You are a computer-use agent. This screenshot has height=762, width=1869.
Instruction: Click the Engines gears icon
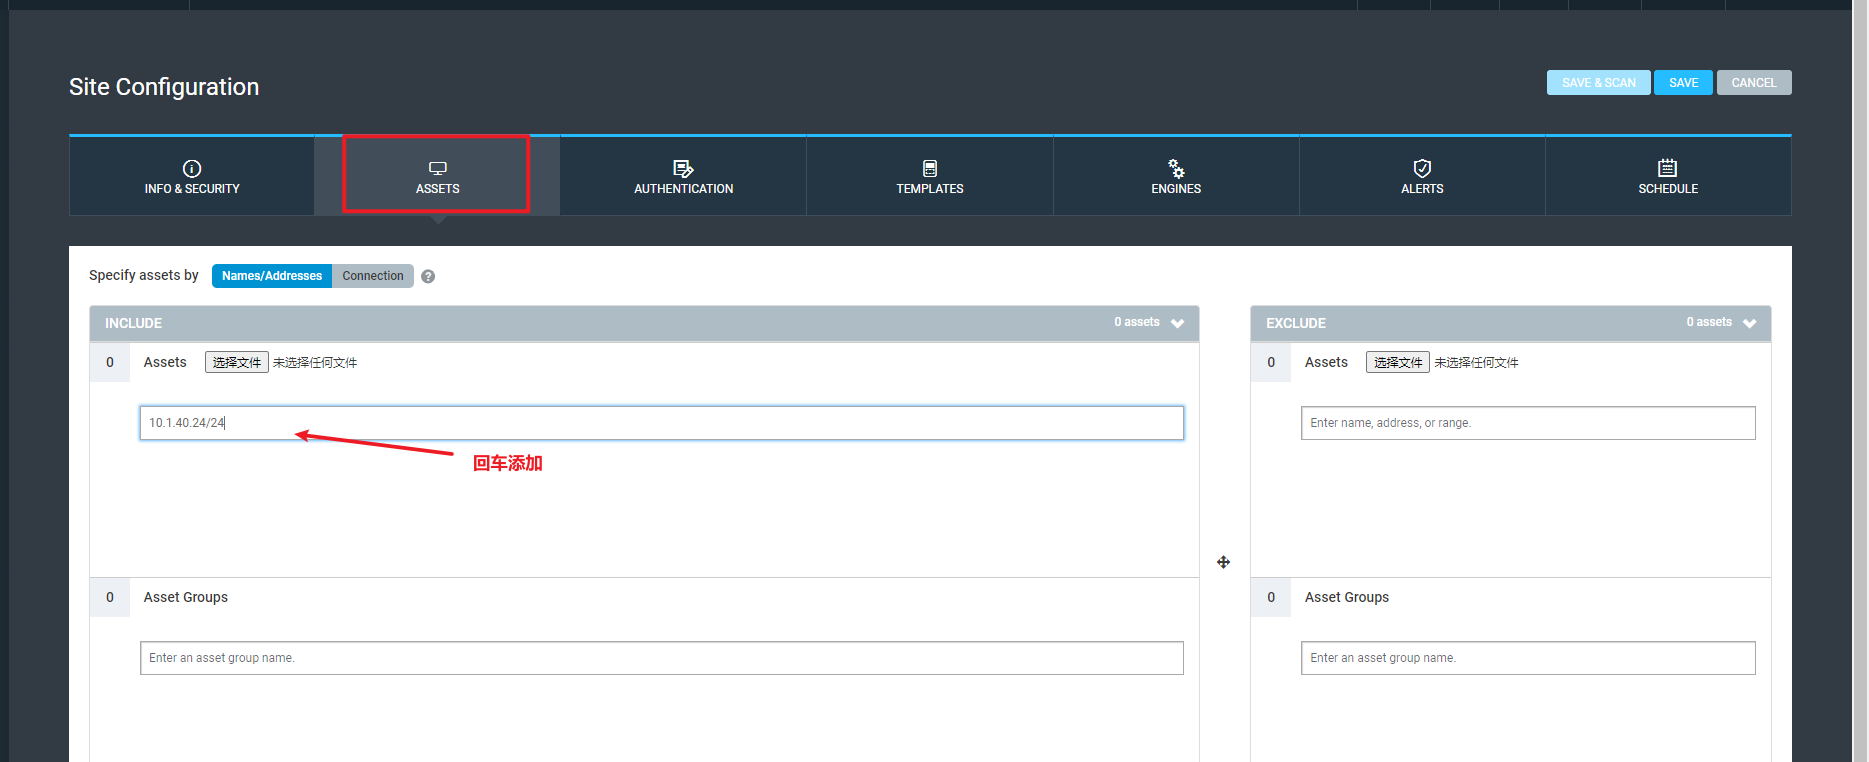(x=1176, y=168)
